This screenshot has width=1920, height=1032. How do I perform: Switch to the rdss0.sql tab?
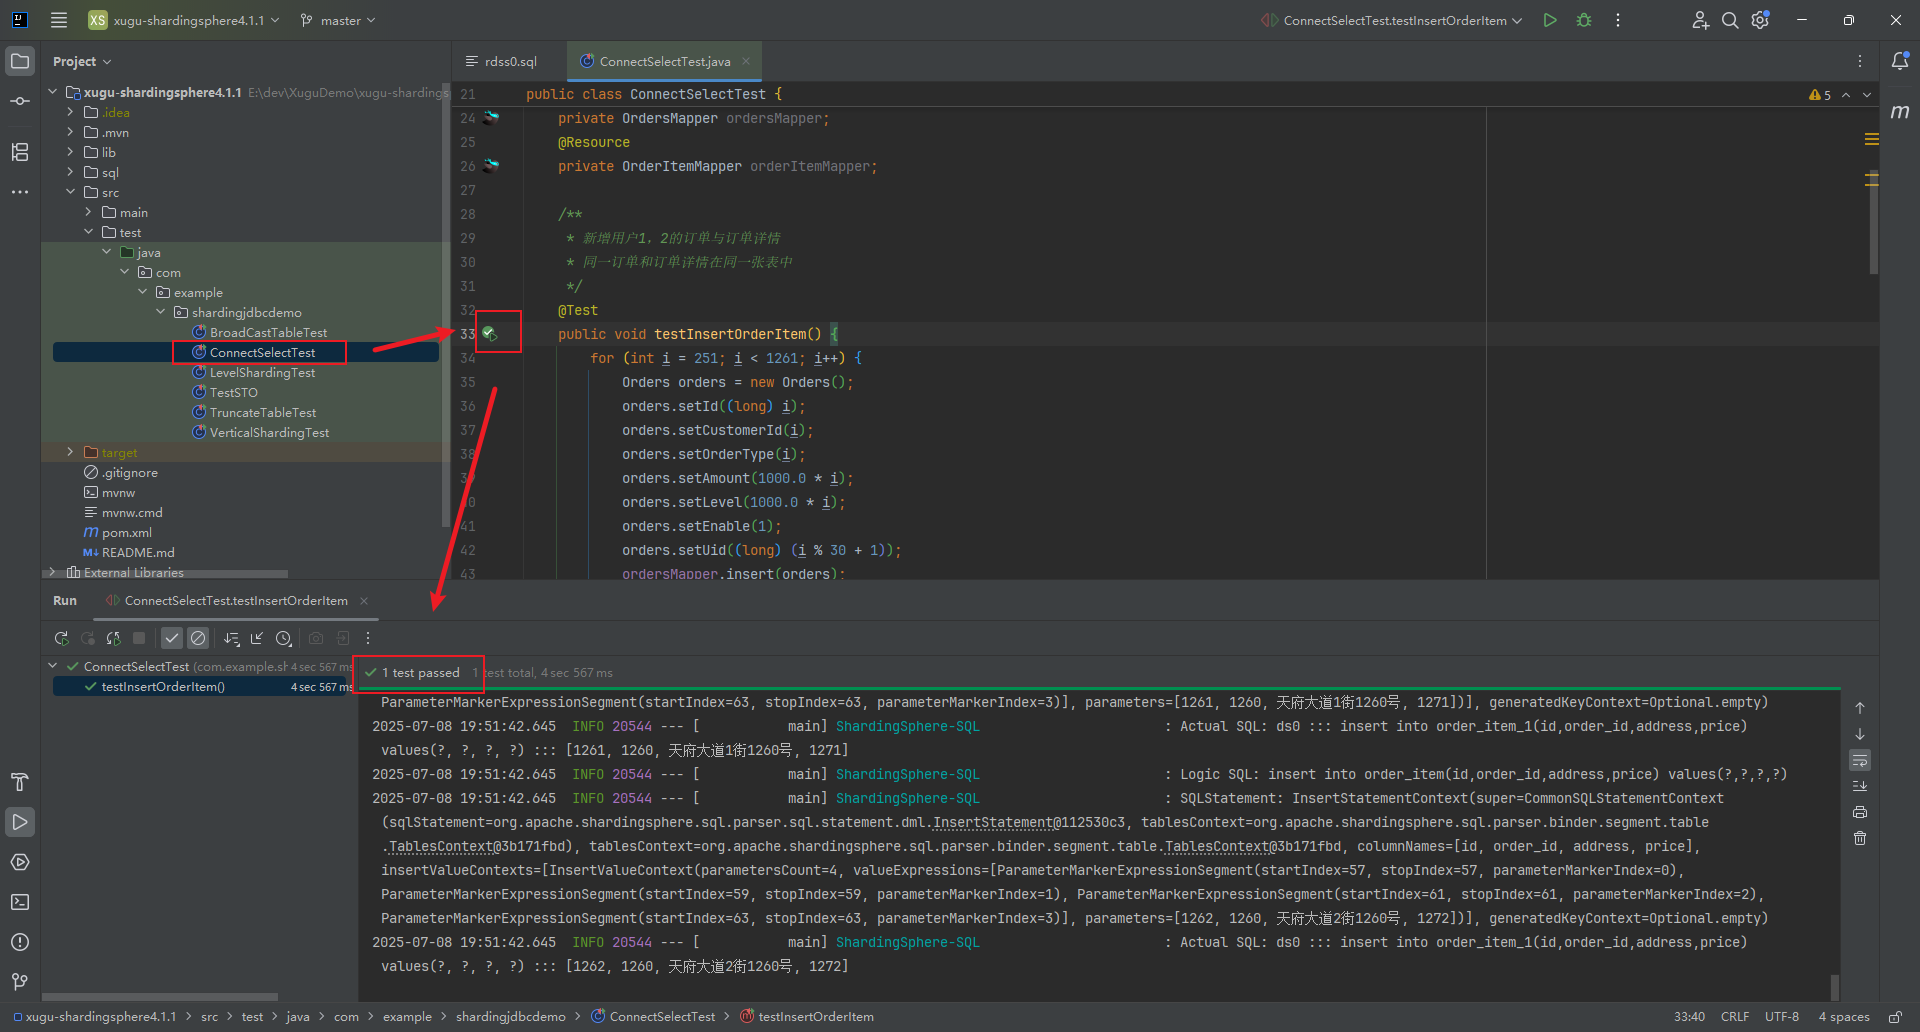[x=510, y=61]
